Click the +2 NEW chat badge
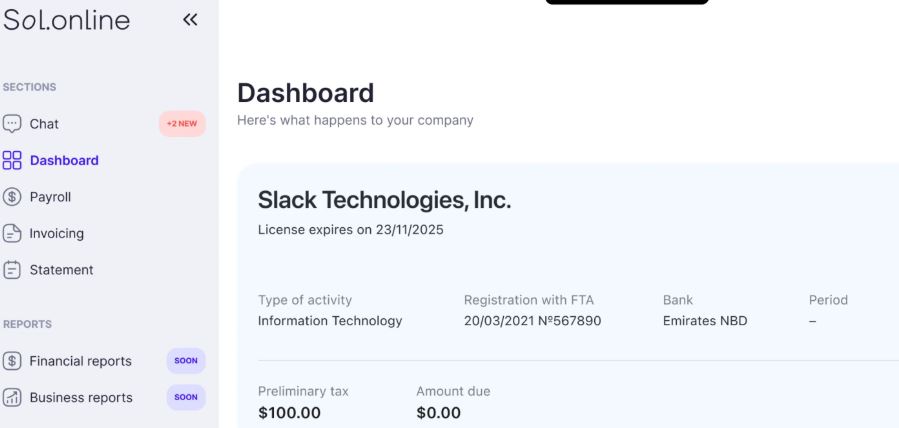Screen dimensions: 899x428 click(182, 124)
